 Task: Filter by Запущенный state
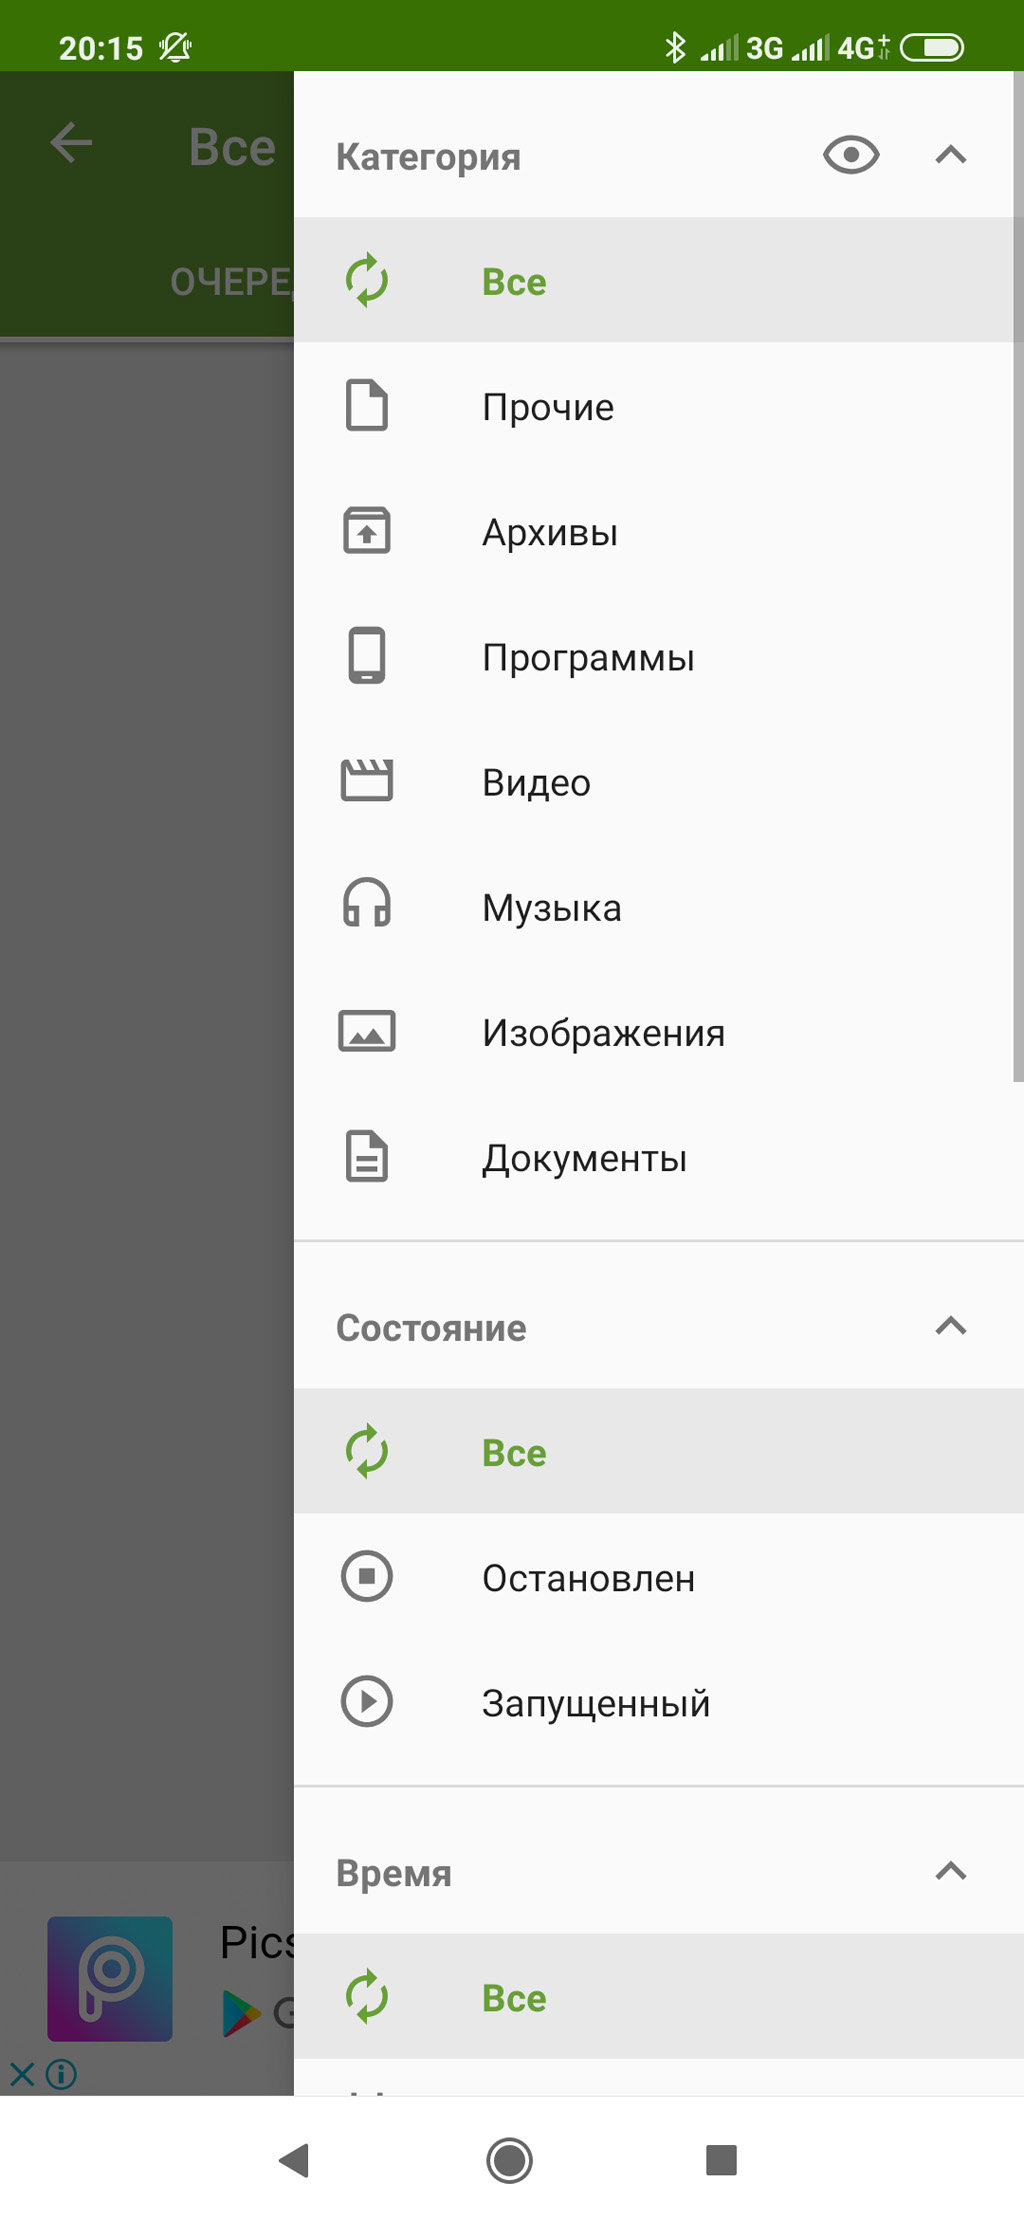[x=659, y=1702]
